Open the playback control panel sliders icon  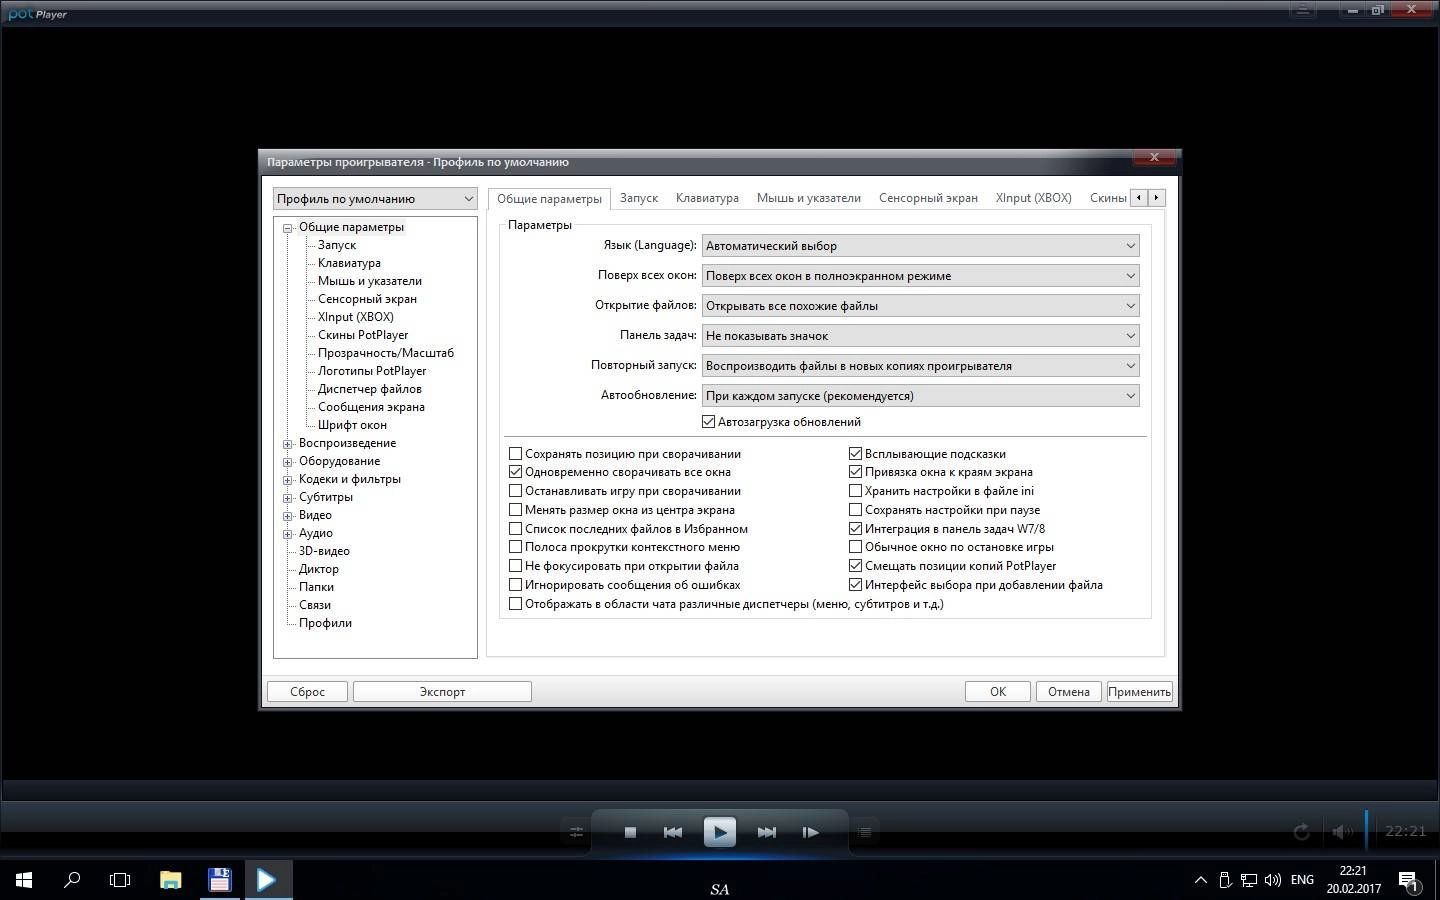[x=576, y=832]
